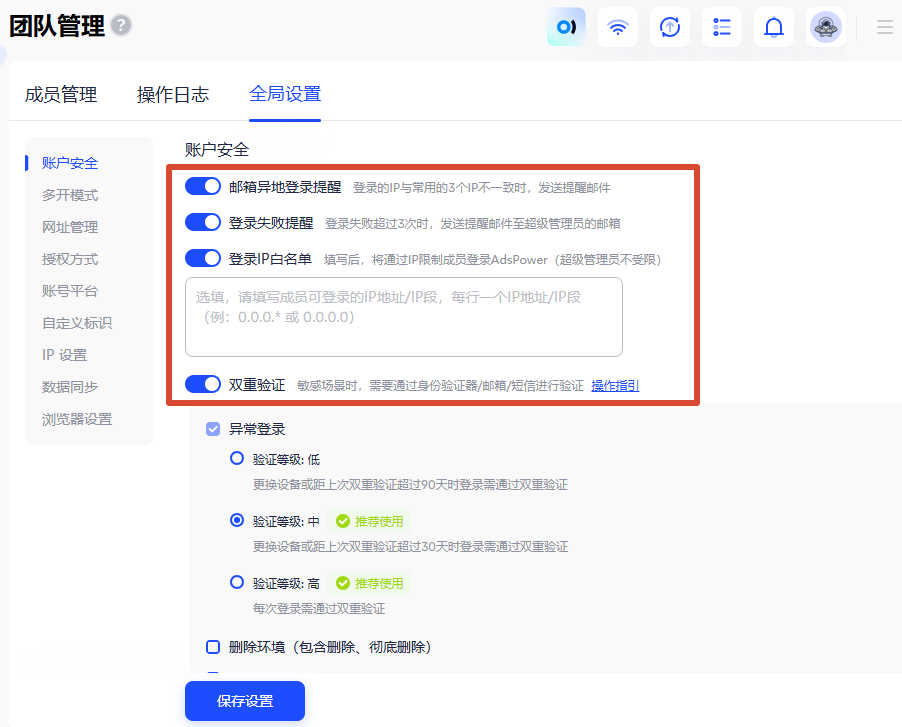Click the 推荐使用 badge beside 验证等级: 高
902x727 pixels.
click(x=369, y=583)
